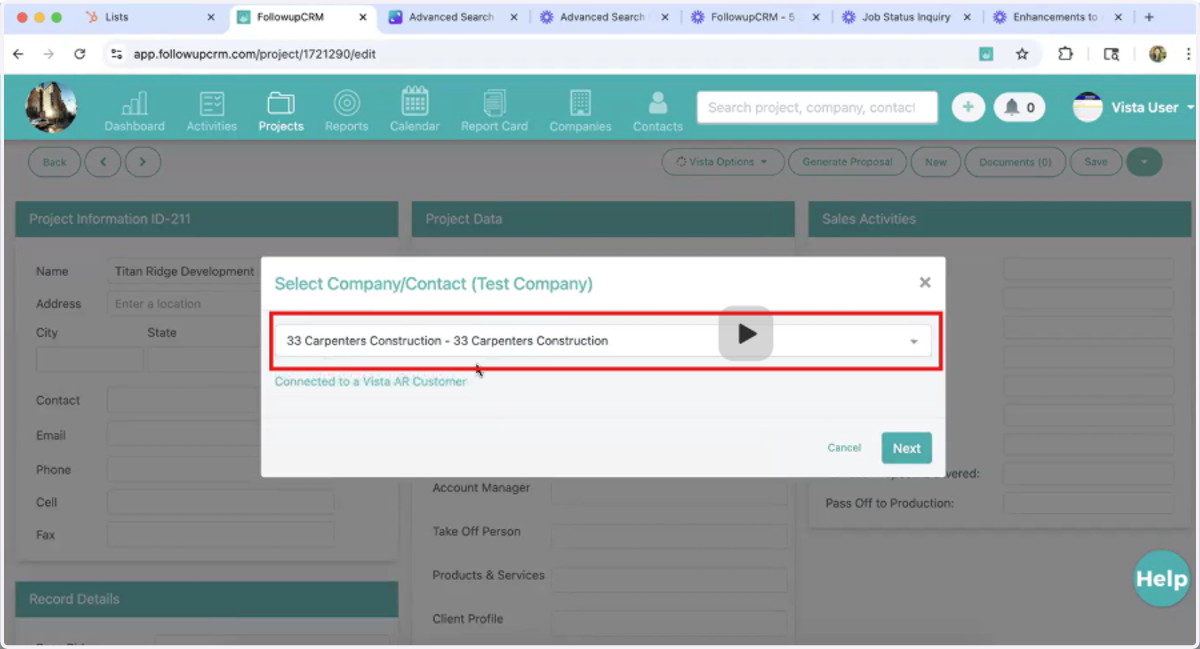Click the Next button

coord(906,448)
